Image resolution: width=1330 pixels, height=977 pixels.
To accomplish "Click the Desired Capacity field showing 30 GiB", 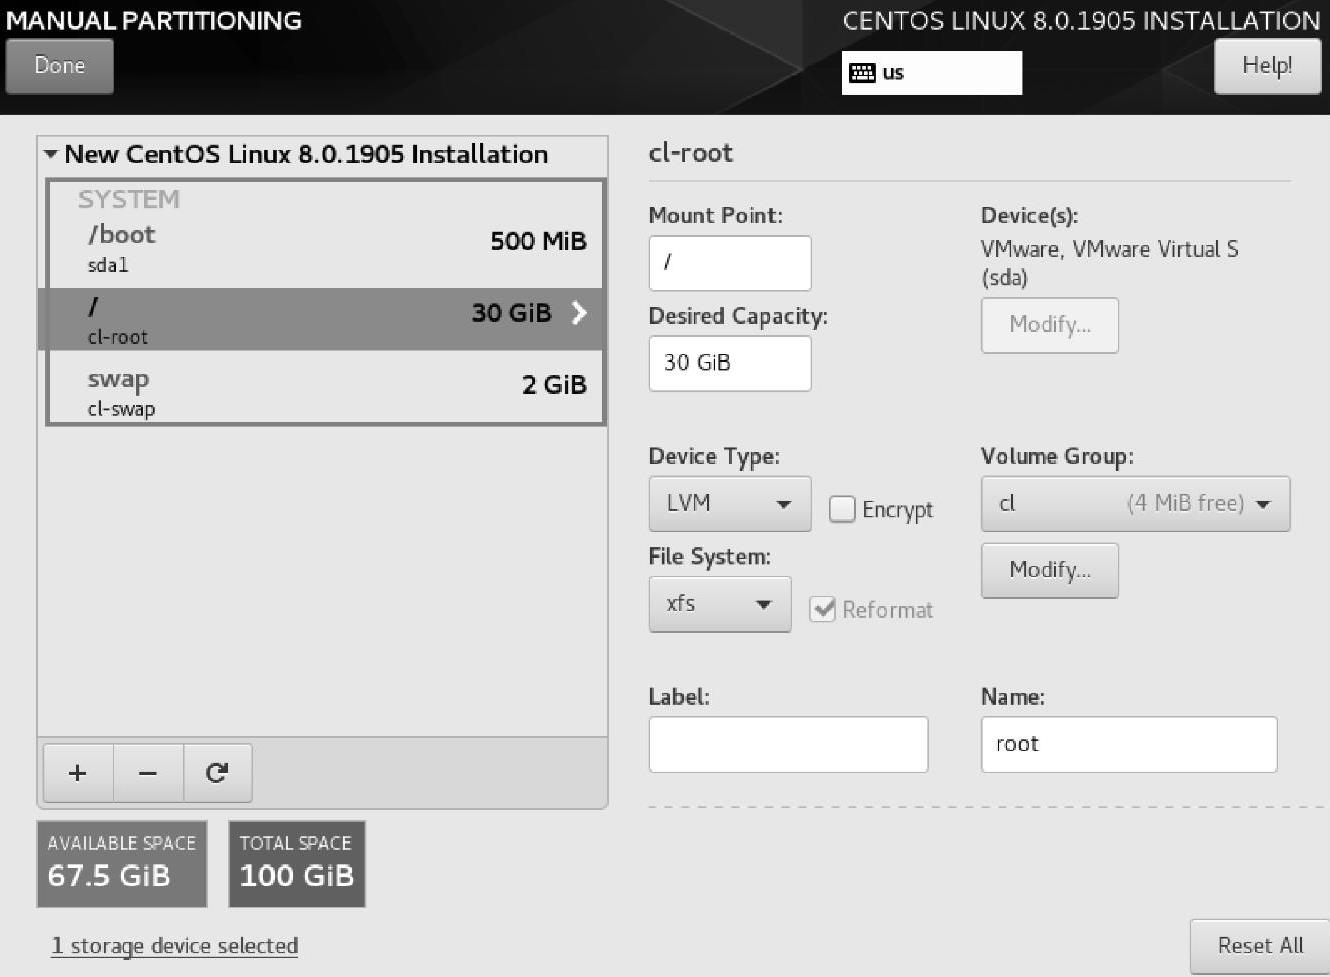I will click(x=730, y=363).
